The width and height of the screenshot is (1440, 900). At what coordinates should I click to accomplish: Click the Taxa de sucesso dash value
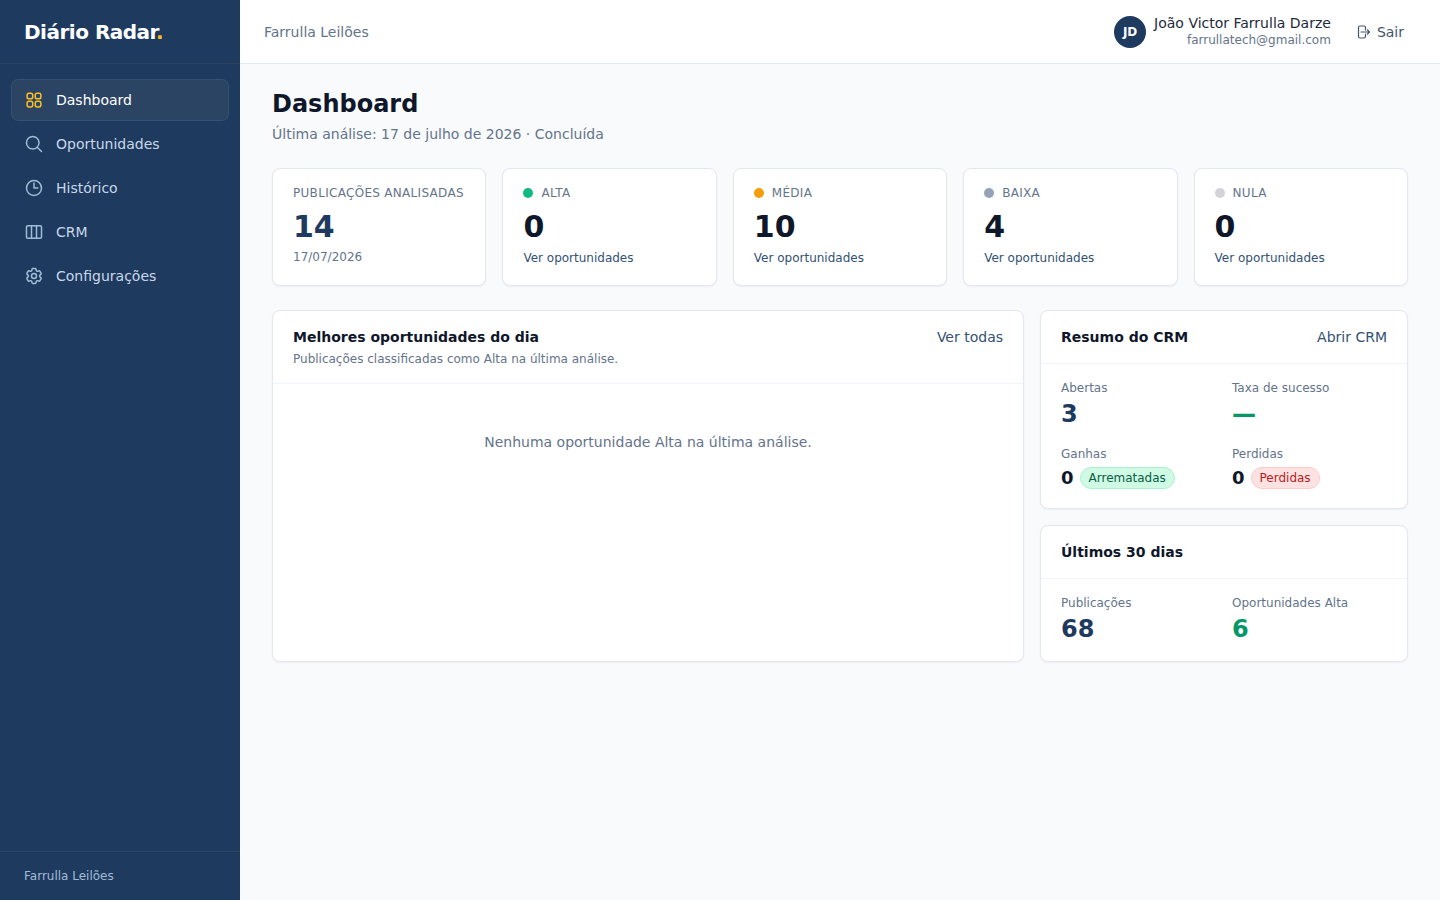(x=1244, y=414)
